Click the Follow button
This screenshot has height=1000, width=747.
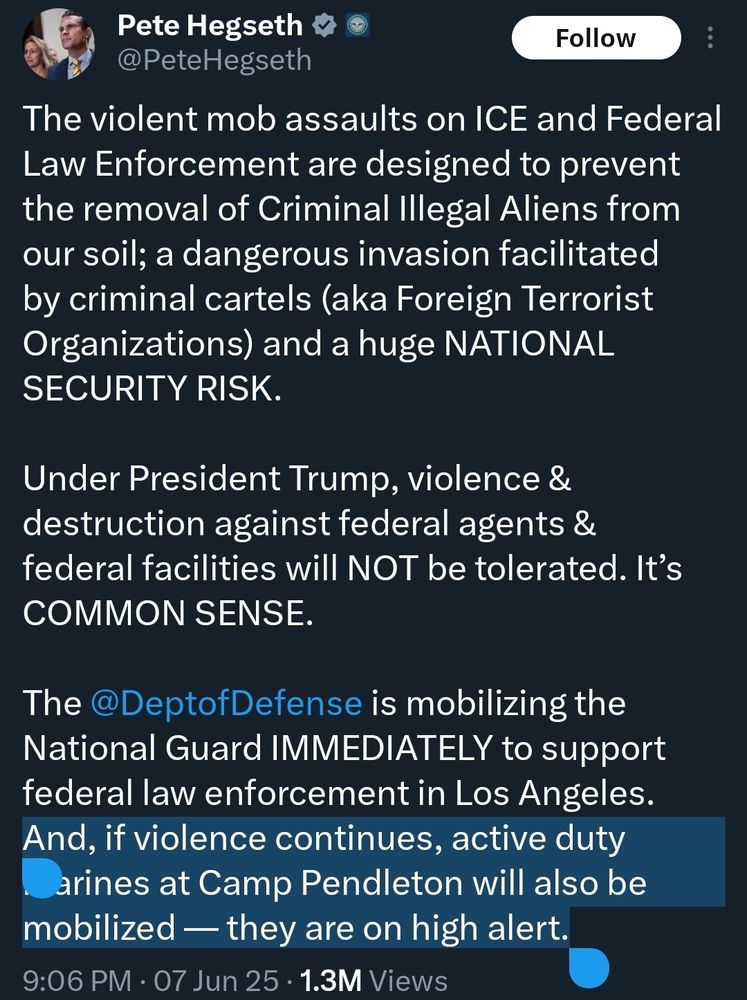pos(596,38)
